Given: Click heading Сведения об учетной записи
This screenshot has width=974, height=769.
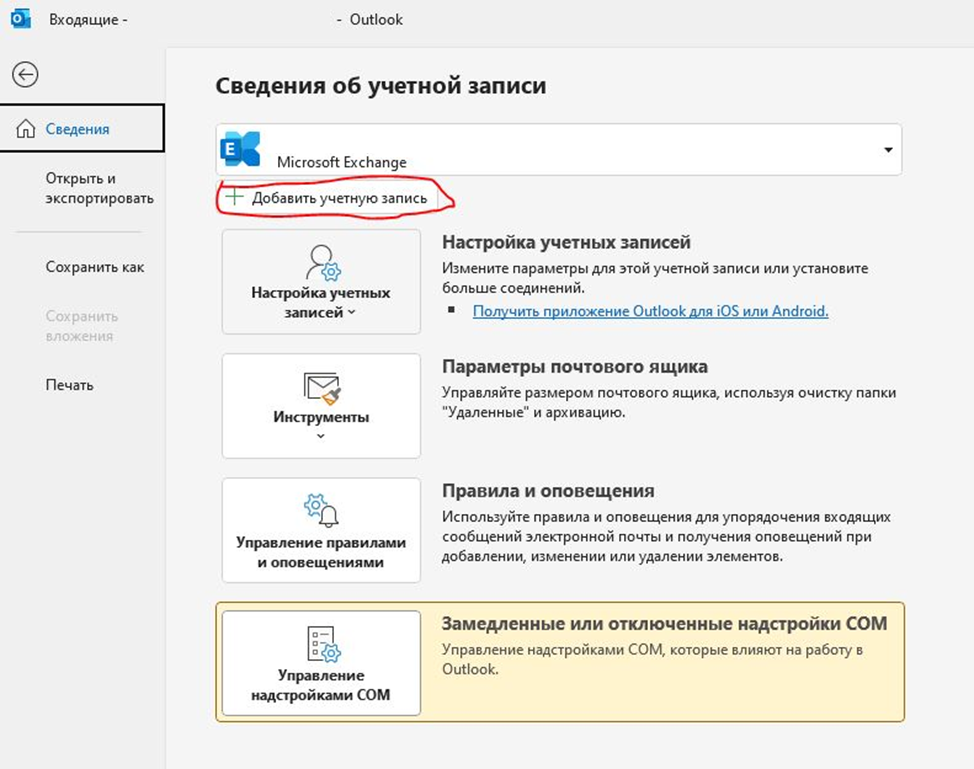Looking at the screenshot, I should (x=381, y=86).
